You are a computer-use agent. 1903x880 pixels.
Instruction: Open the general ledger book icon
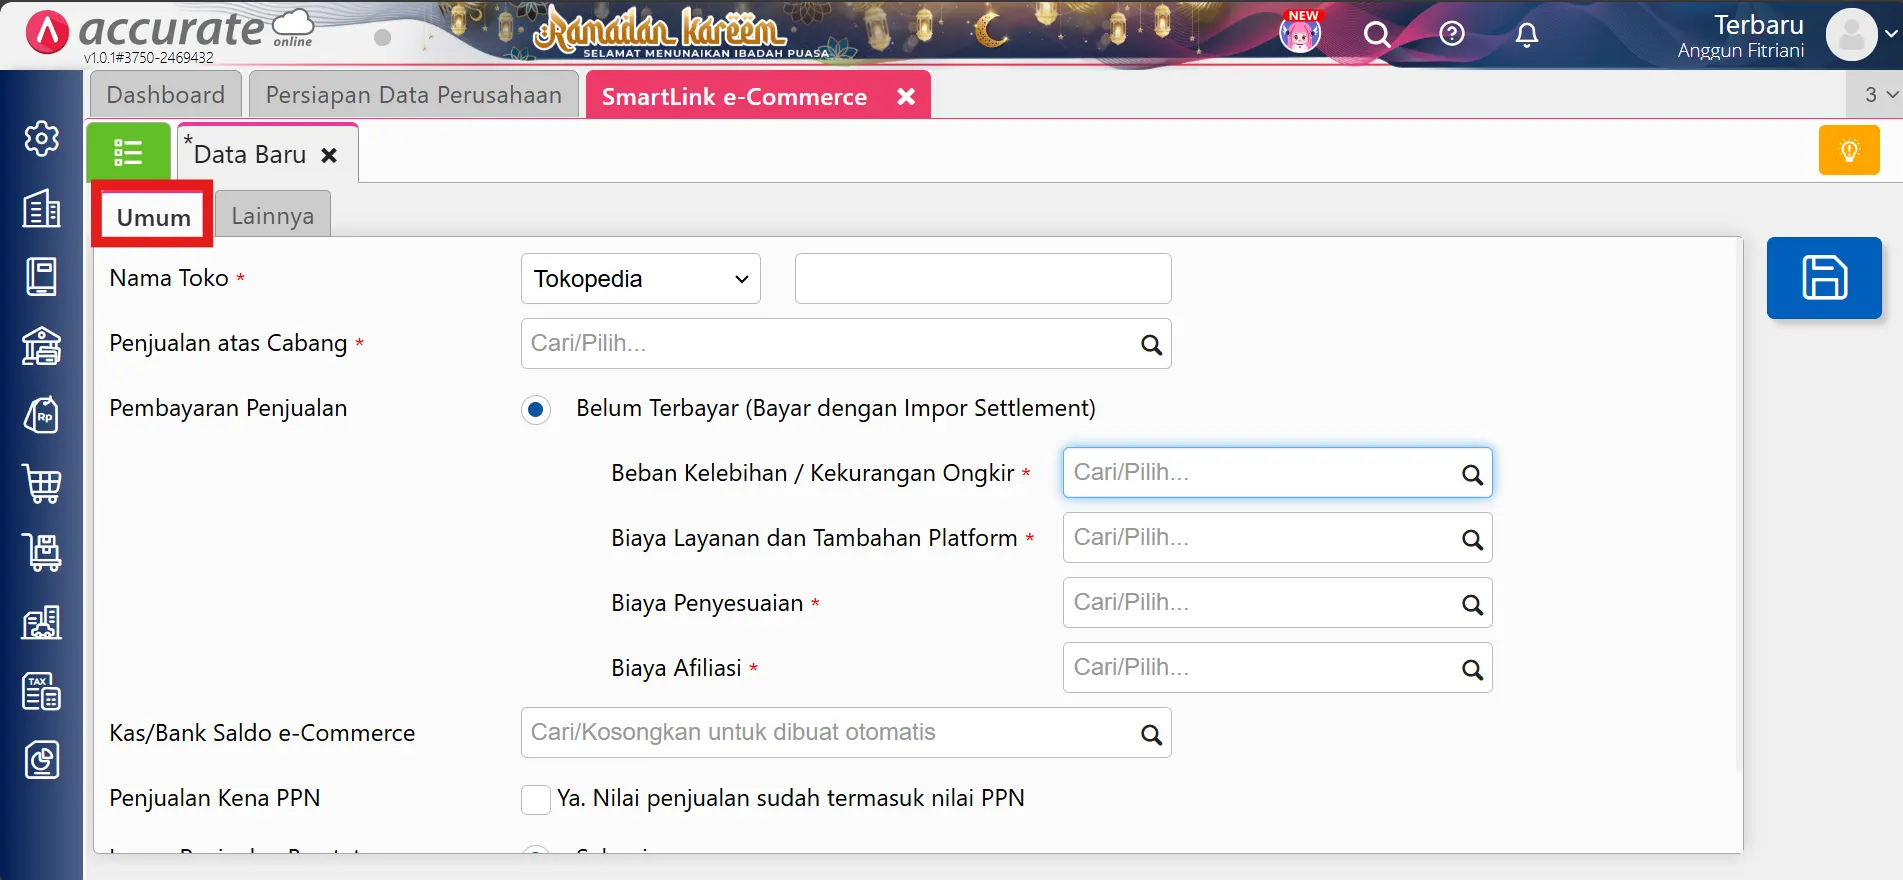(41, 277)
